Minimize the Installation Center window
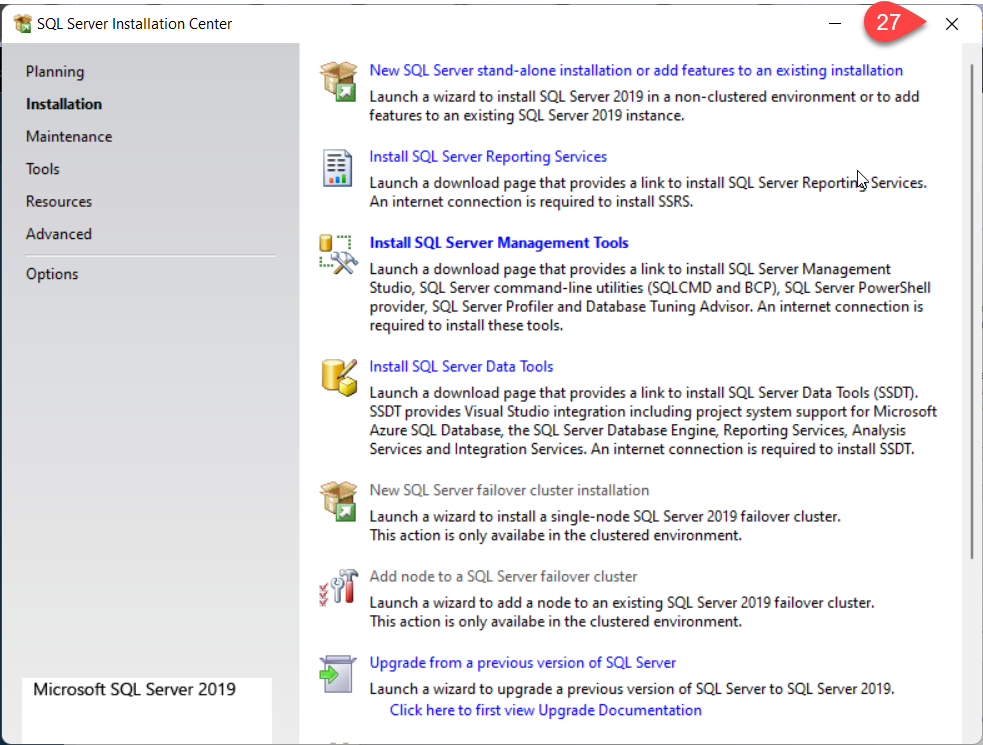Viewport: 983px width, 745px height. click(x=834, y=24)
